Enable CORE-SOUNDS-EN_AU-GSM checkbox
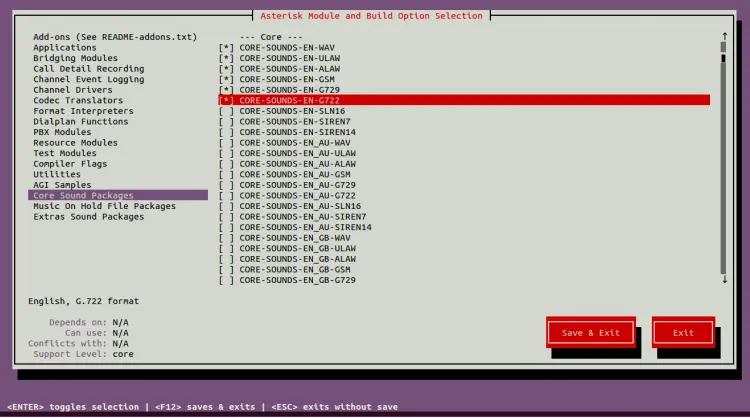The image size is (750, 418). pos(226,174)
